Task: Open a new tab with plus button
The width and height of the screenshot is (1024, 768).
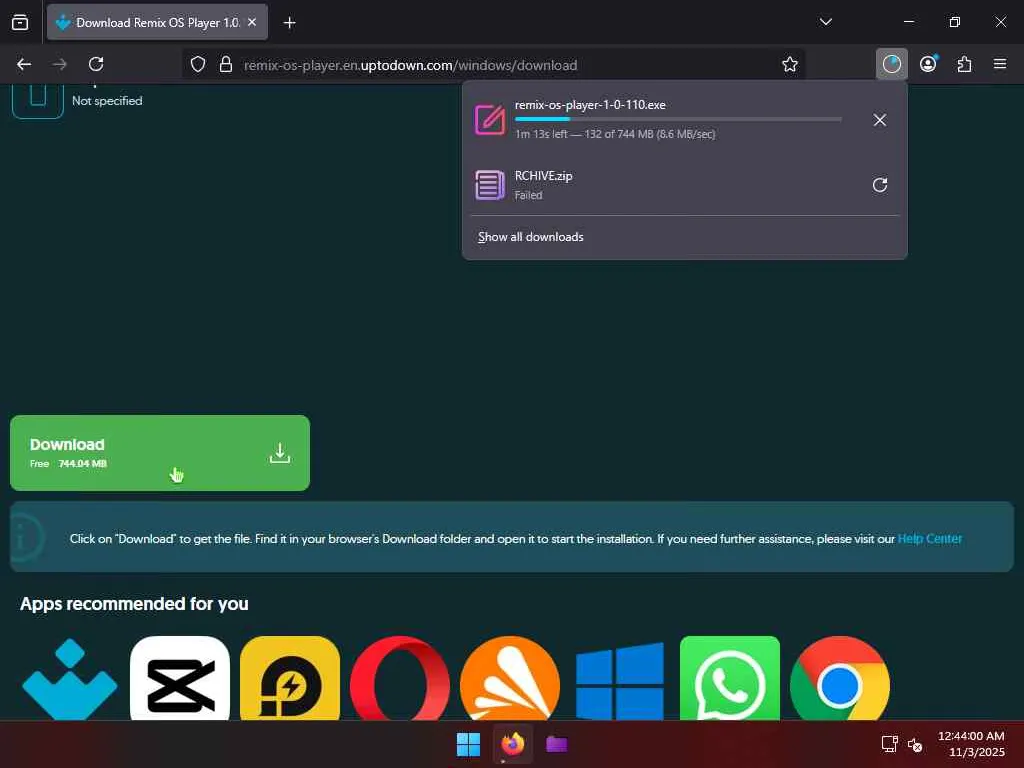Action: (x=289, y=23)
